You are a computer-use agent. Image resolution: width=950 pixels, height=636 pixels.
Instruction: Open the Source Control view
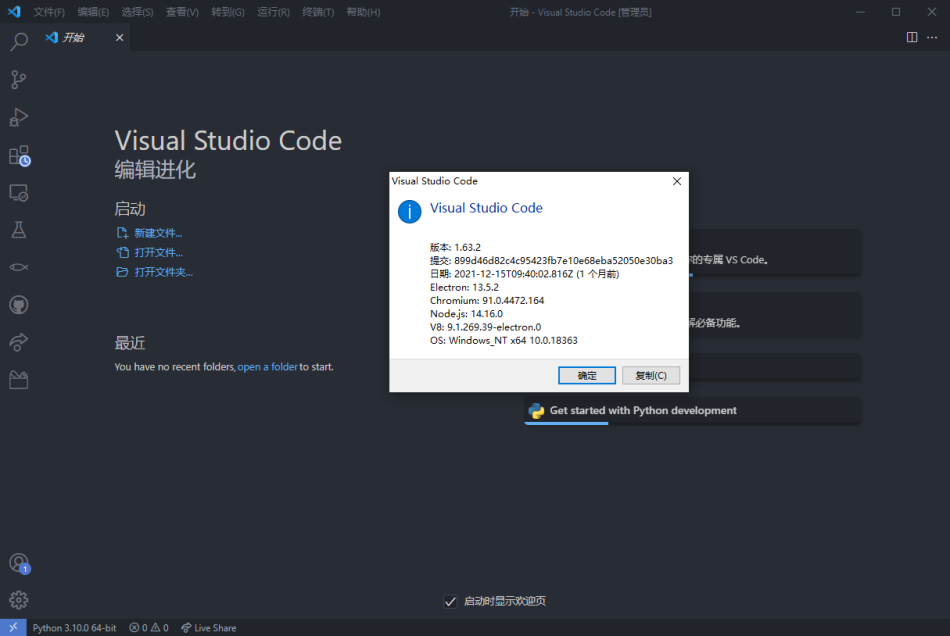[19, 79]
